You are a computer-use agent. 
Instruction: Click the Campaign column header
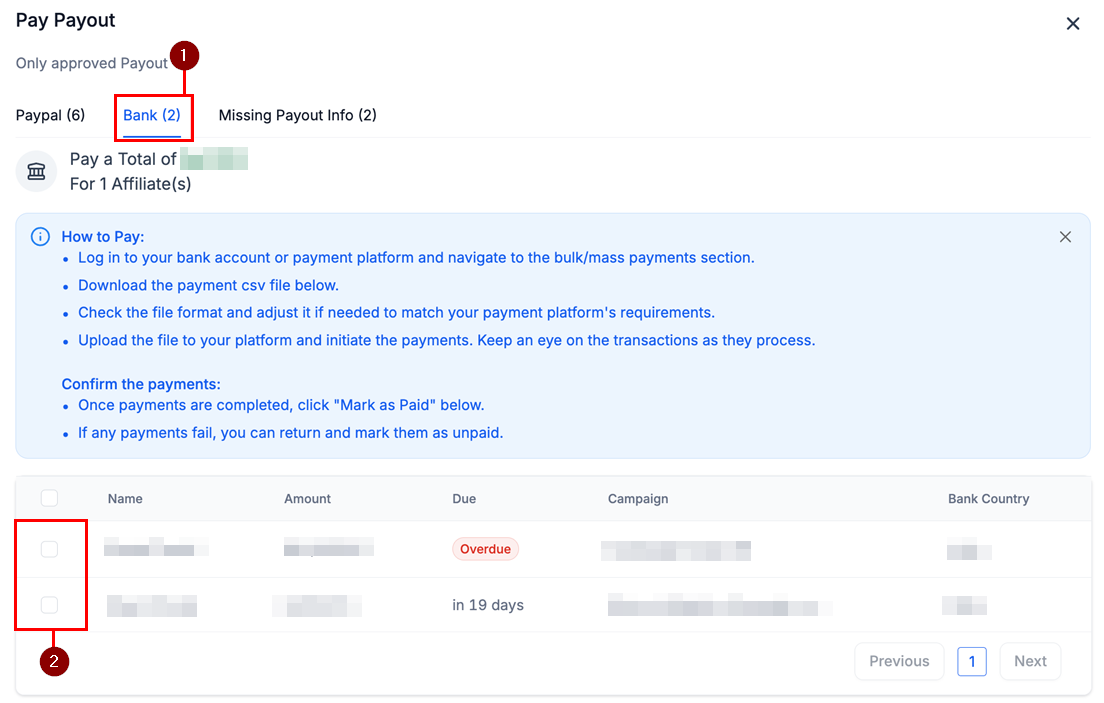point(638,498)
